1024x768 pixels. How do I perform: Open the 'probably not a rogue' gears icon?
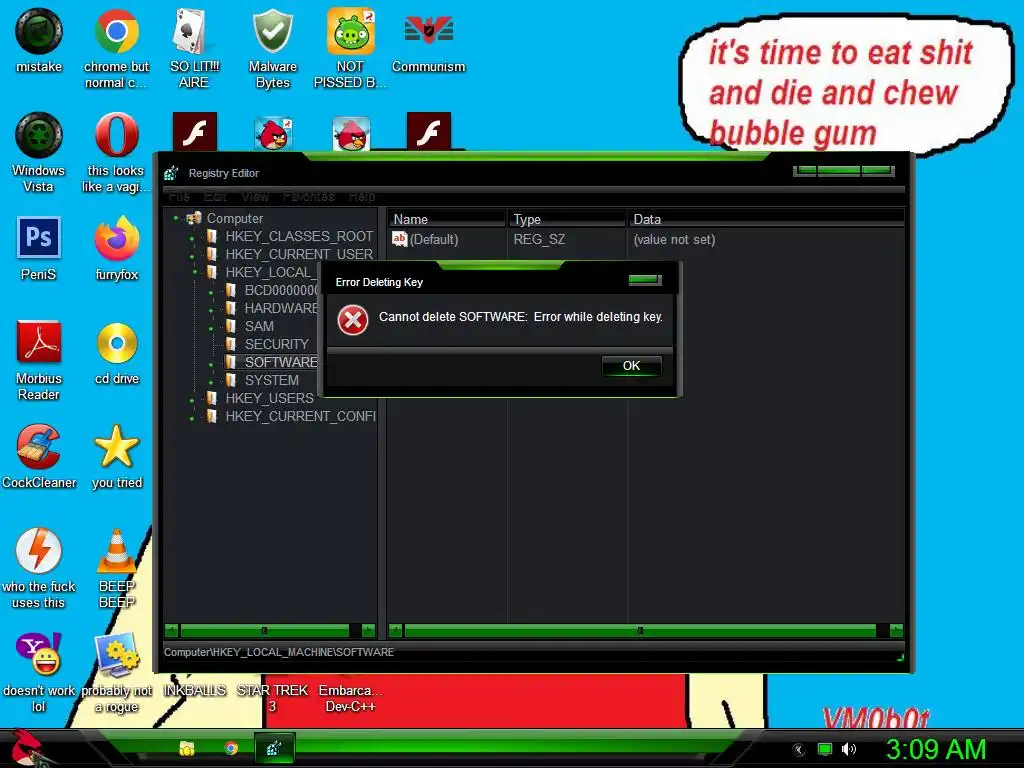(116, 654)
